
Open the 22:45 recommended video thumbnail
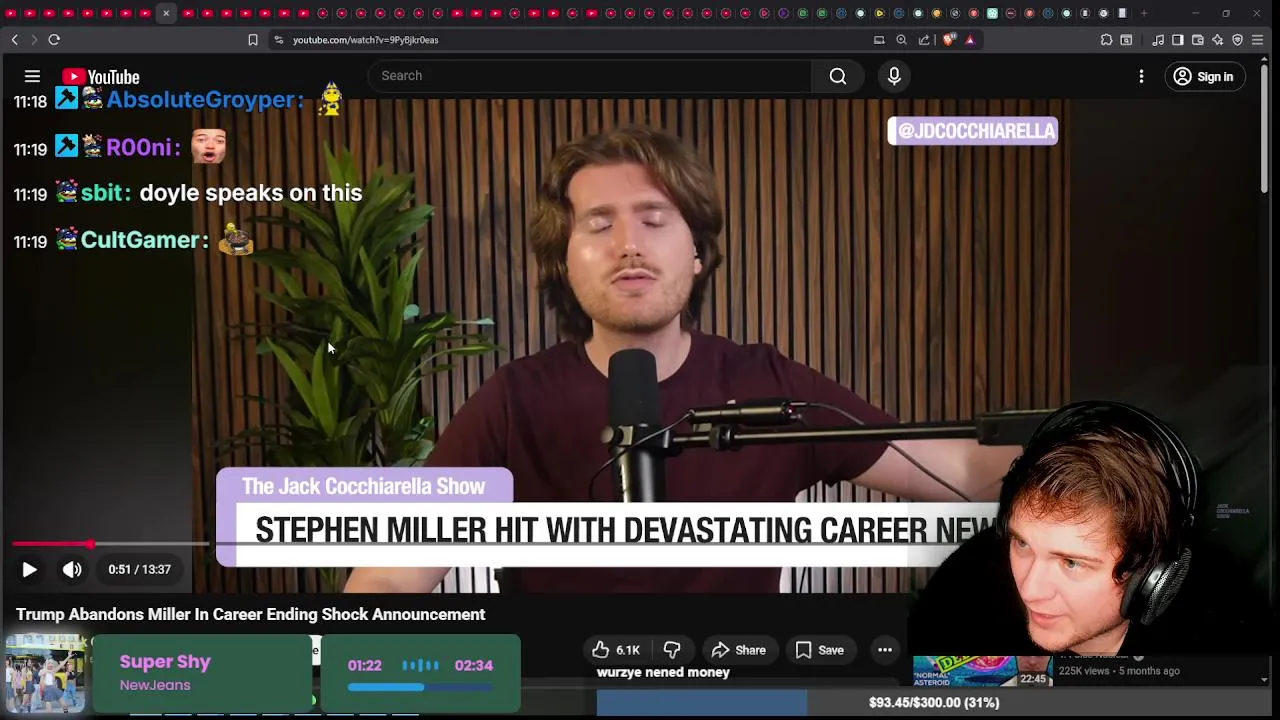(x=982, y=671)
